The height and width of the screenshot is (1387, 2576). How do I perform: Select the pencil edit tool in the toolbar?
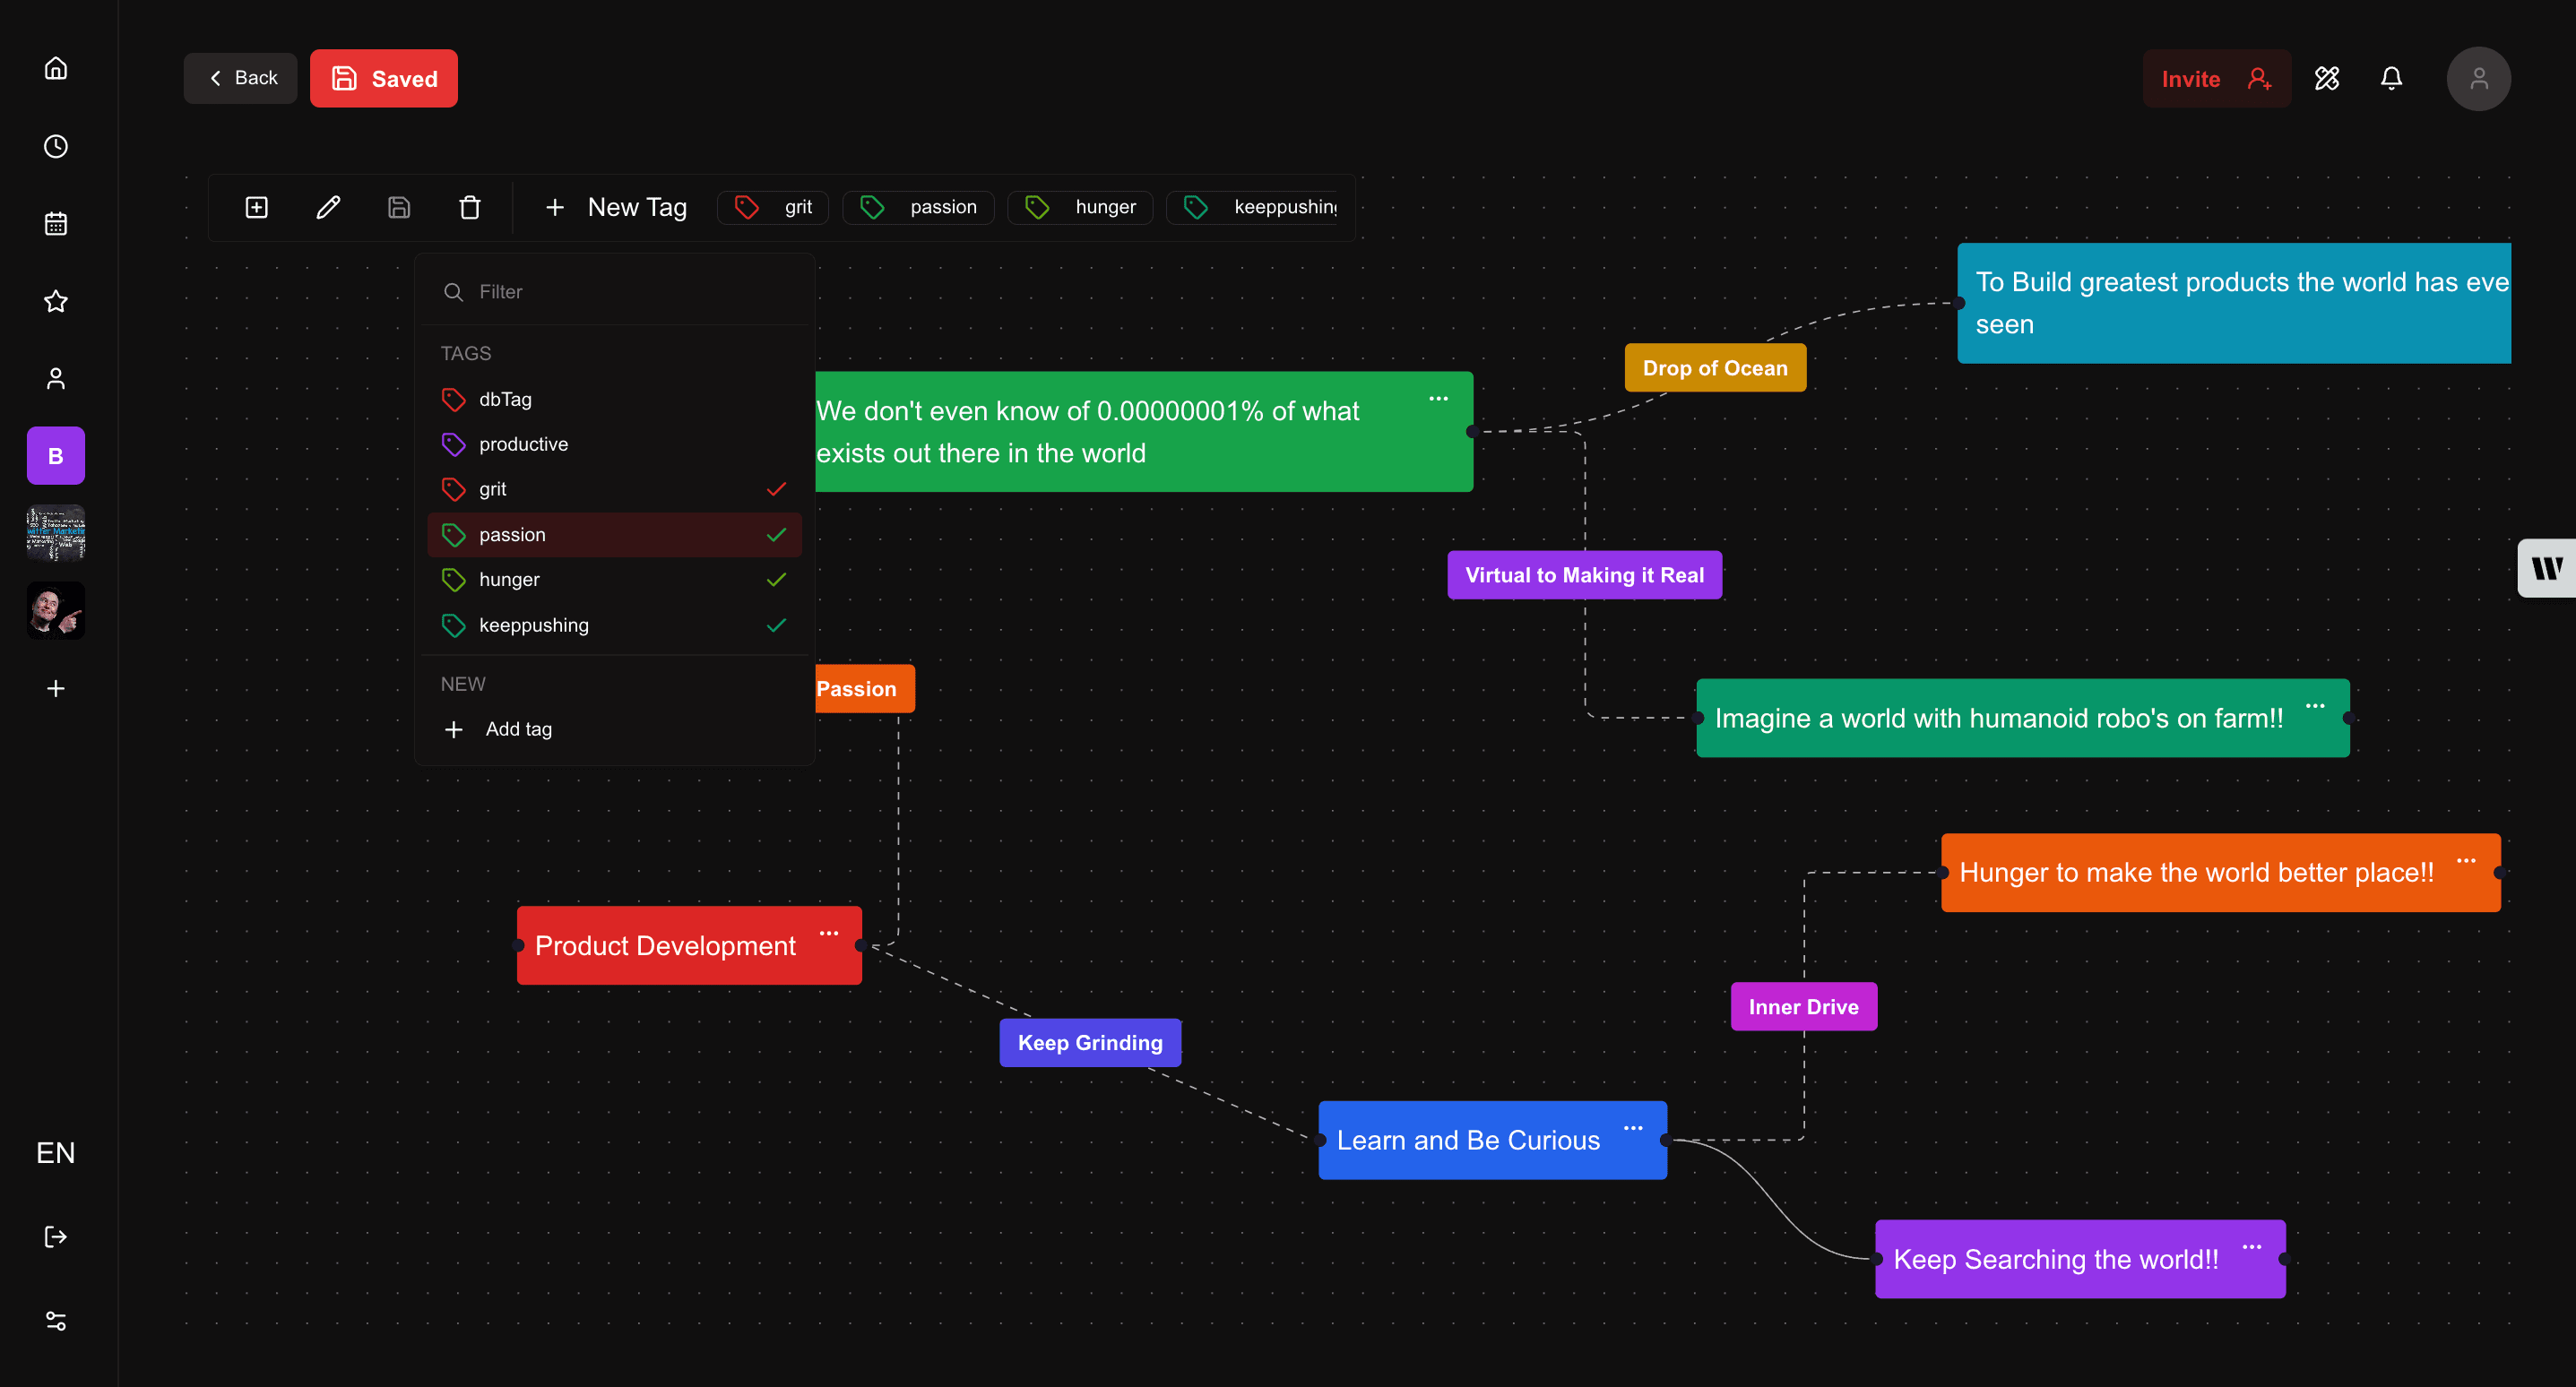[328, 207]
